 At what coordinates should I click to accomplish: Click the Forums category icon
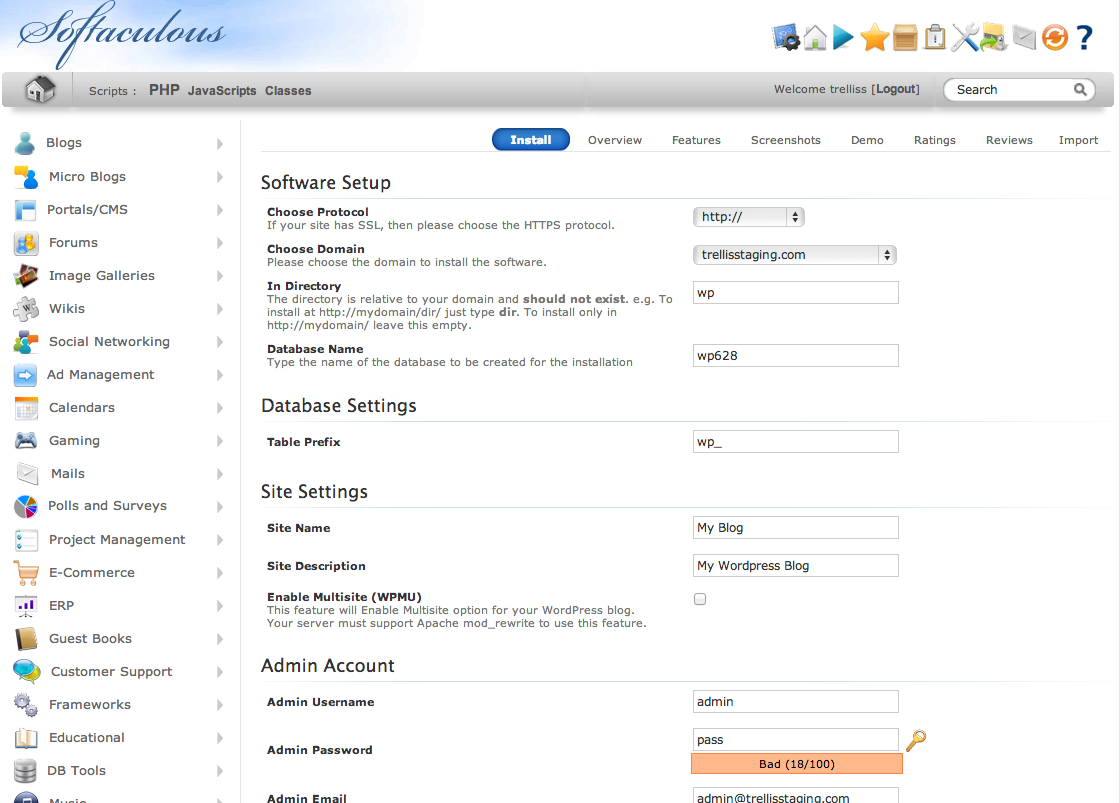coord(26,243)
